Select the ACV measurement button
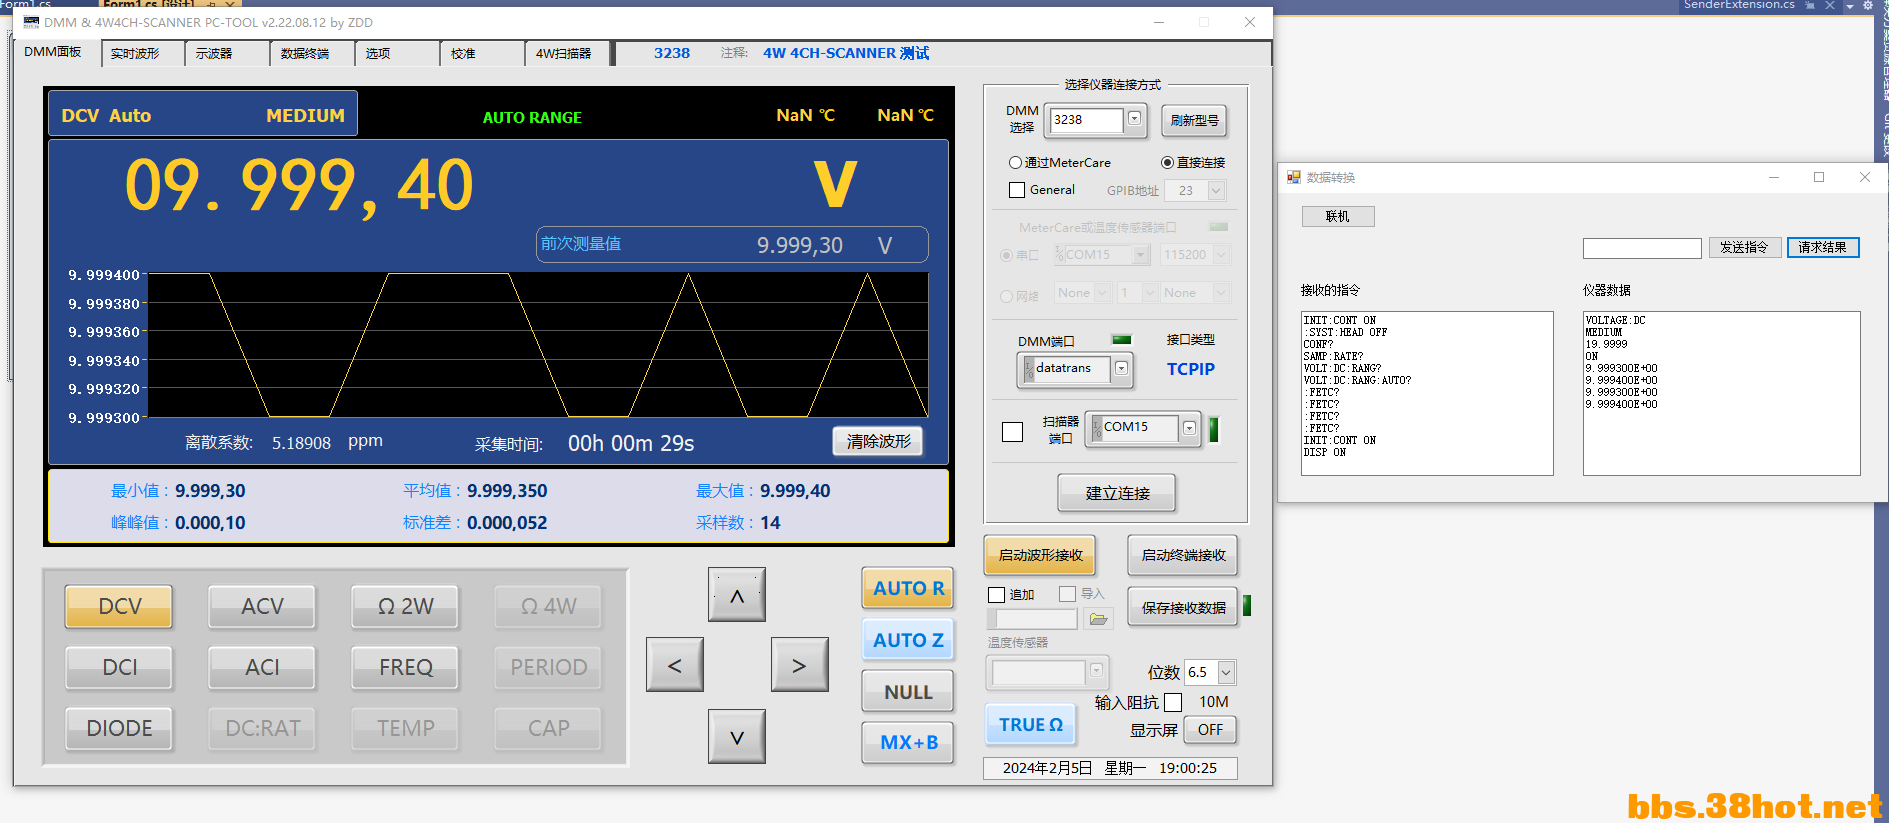Image resolution: width=1889 pixels, height=823 pixels. click(x=262, y=606)
